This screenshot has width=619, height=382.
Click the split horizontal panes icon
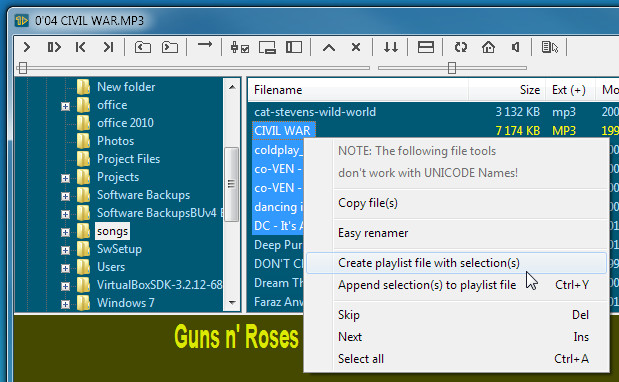pos(426,47)
